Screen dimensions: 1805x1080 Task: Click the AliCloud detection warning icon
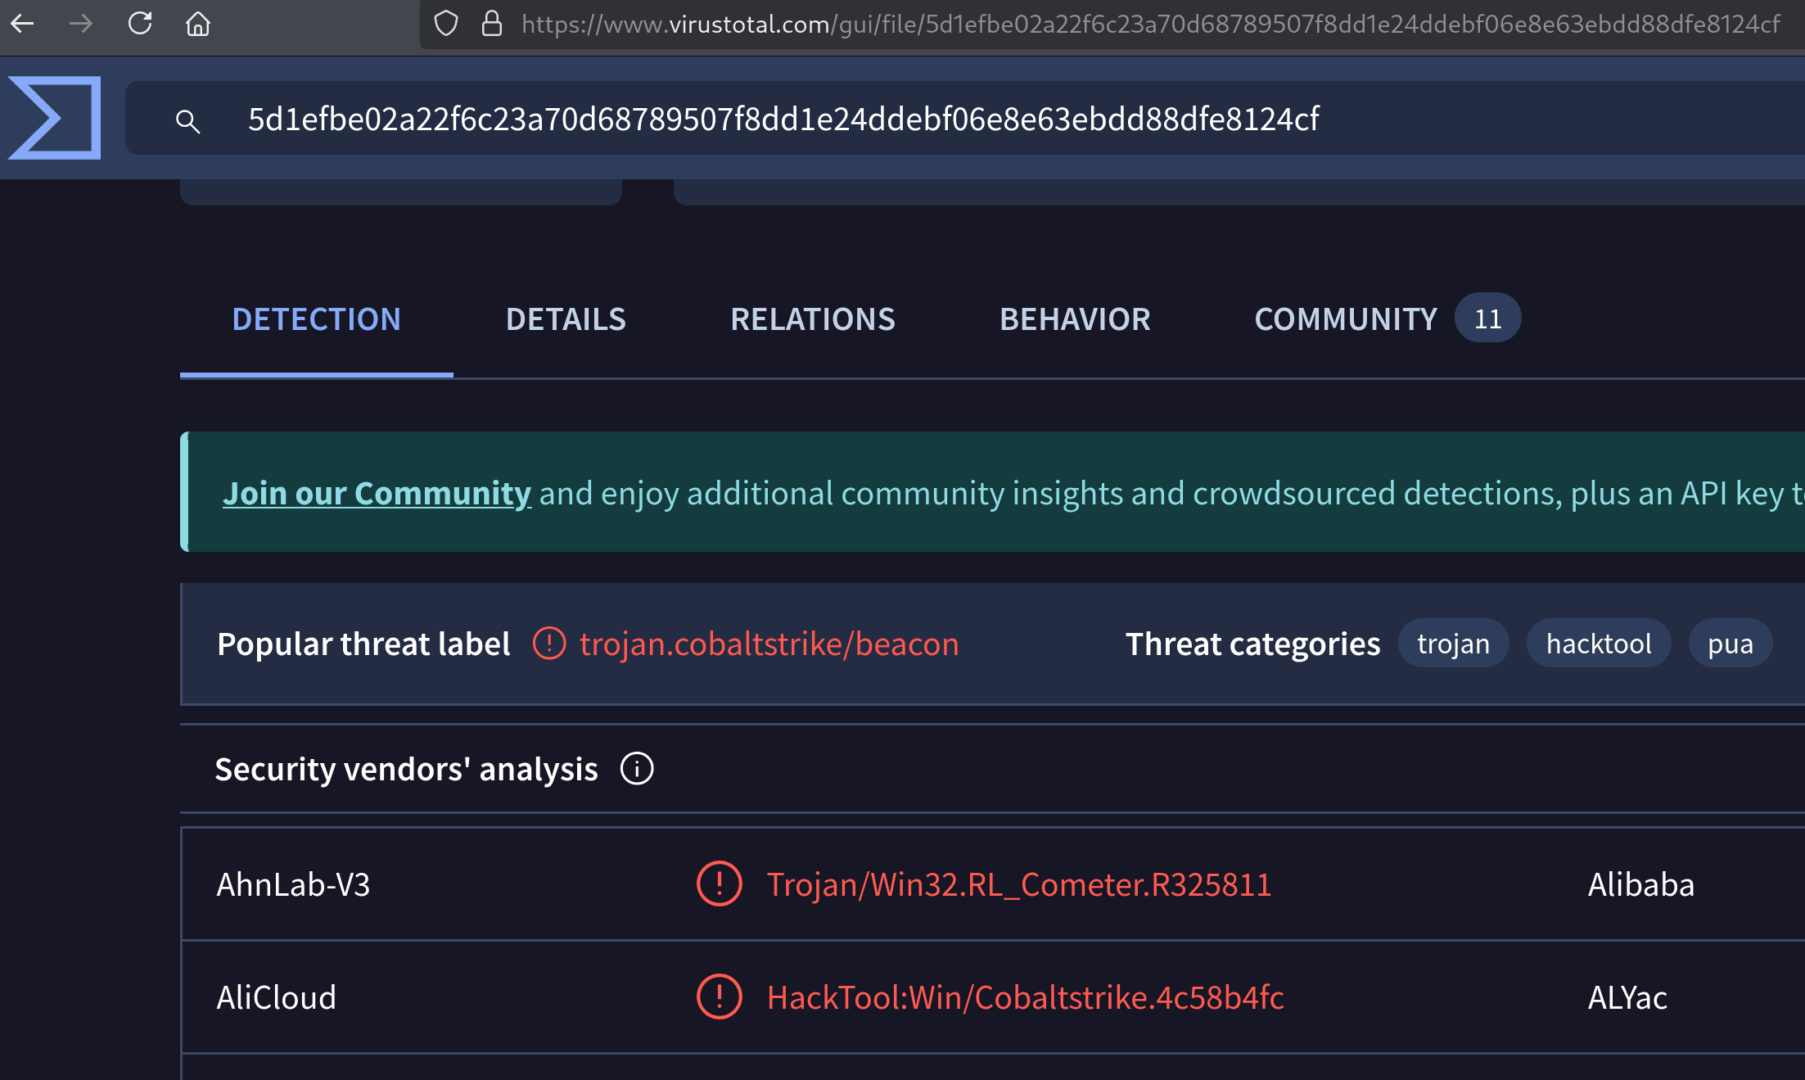click(719, 997)
